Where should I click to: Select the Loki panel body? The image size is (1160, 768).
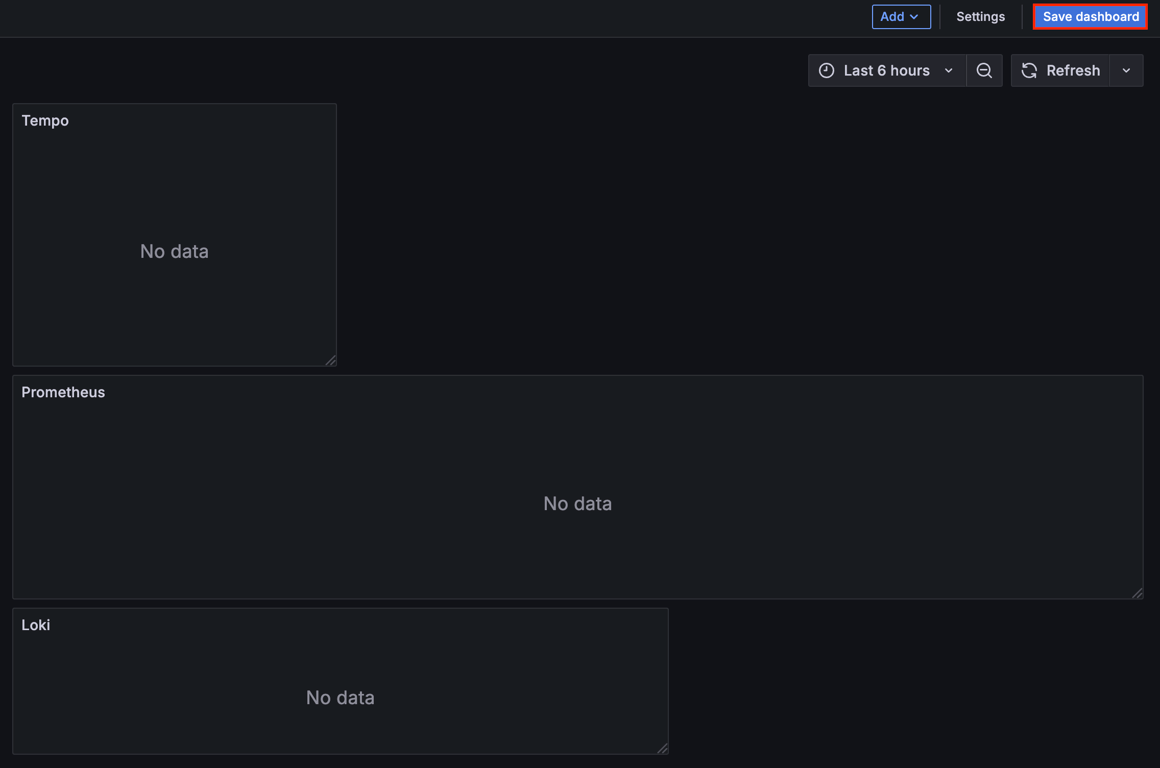(340, 697)
